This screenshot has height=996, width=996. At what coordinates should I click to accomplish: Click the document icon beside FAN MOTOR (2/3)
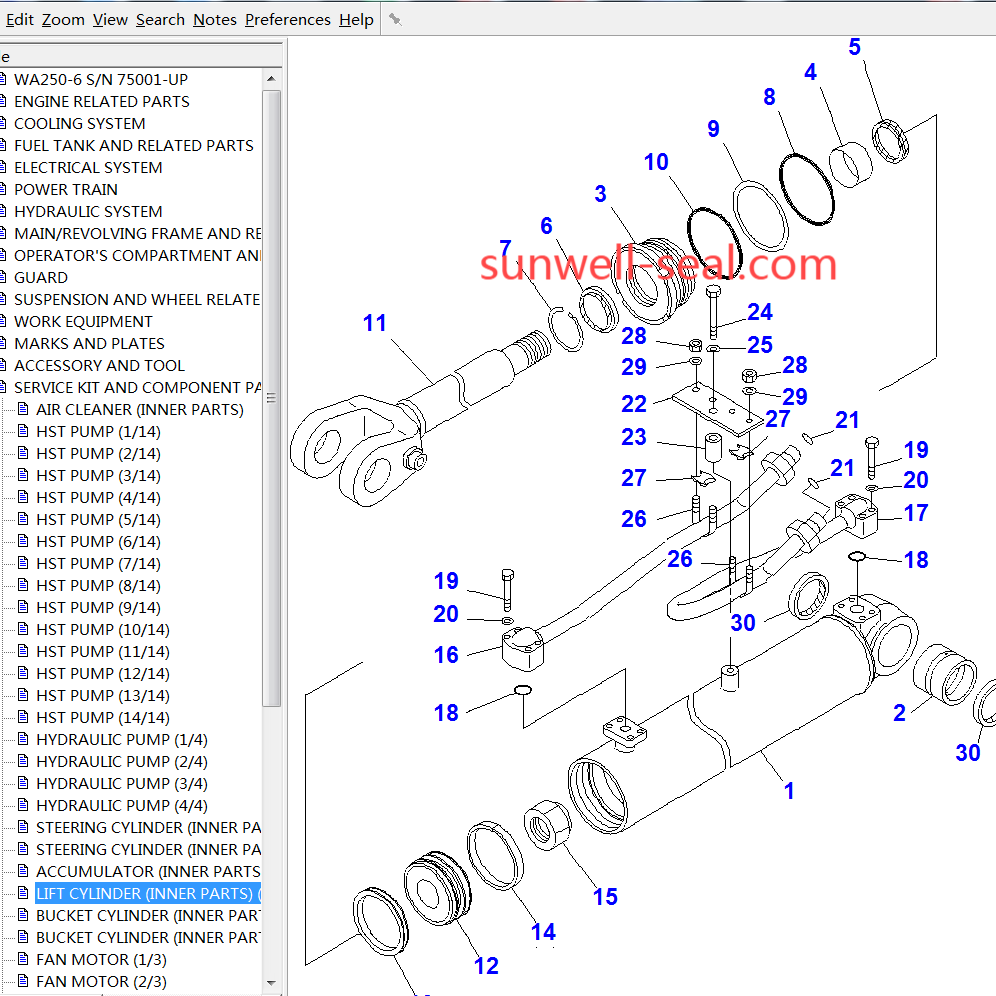pyautogui.click(x=24, y=981)
